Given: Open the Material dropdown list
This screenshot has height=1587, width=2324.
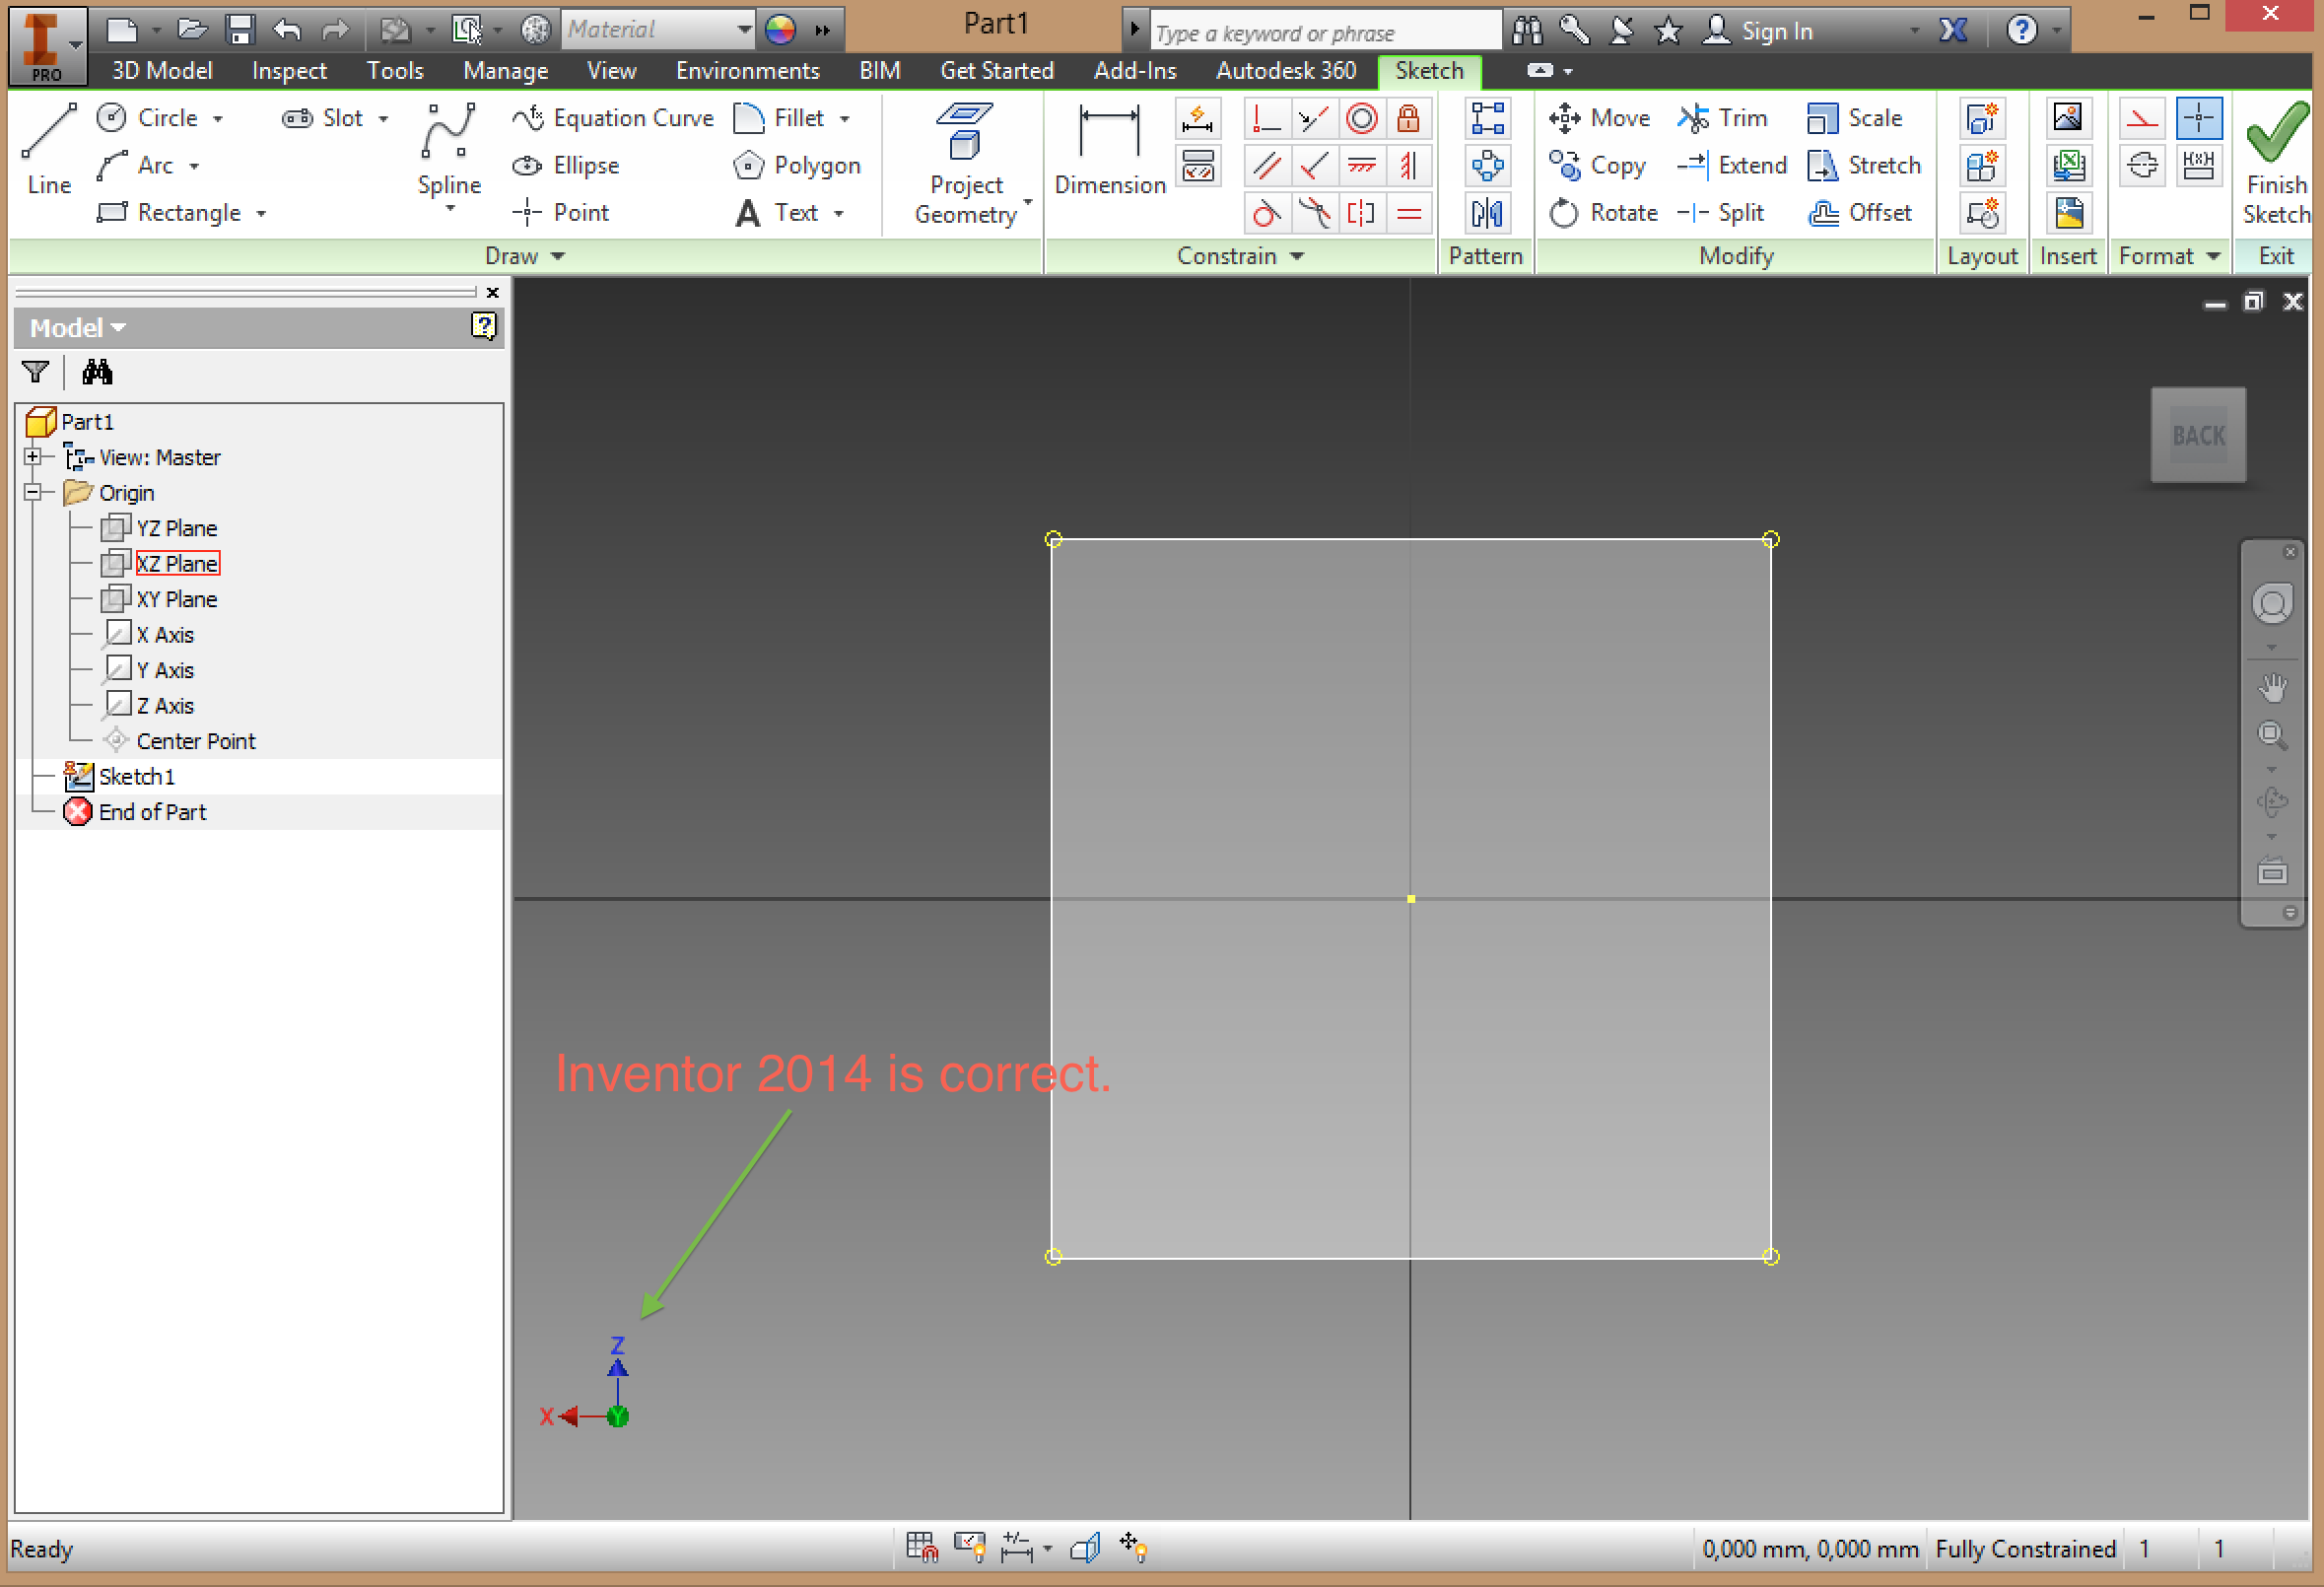Looking at the screenshot, I should pos(743,30).
